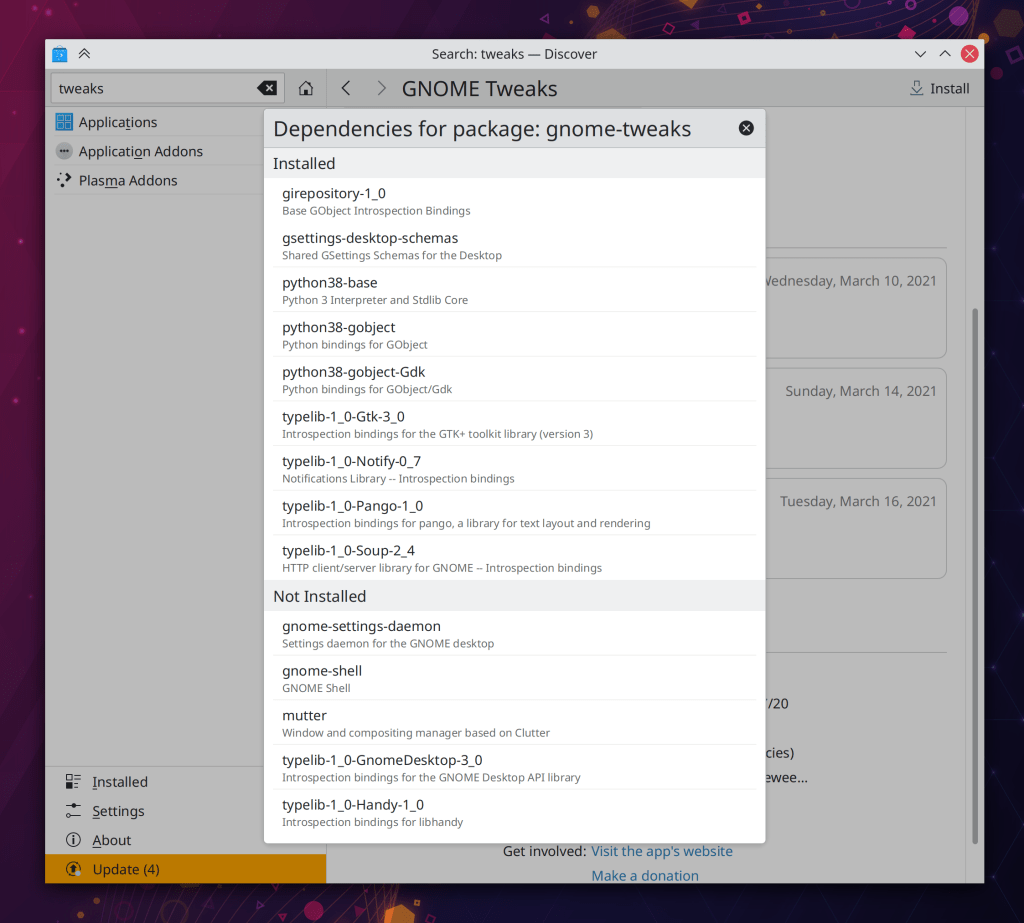Install GNOME Tweaks
Image resolution: width=1024 pixels, height=923 pixels.
(x=939, y=88)
